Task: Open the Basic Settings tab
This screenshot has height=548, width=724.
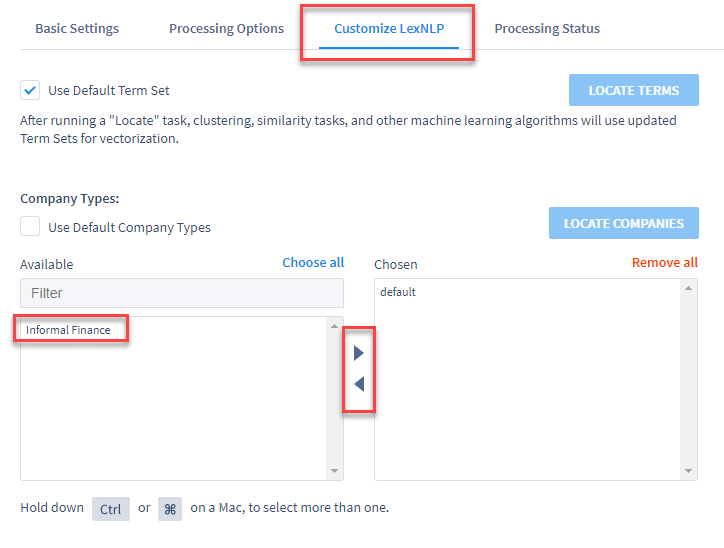Action: tap(77, 29)
